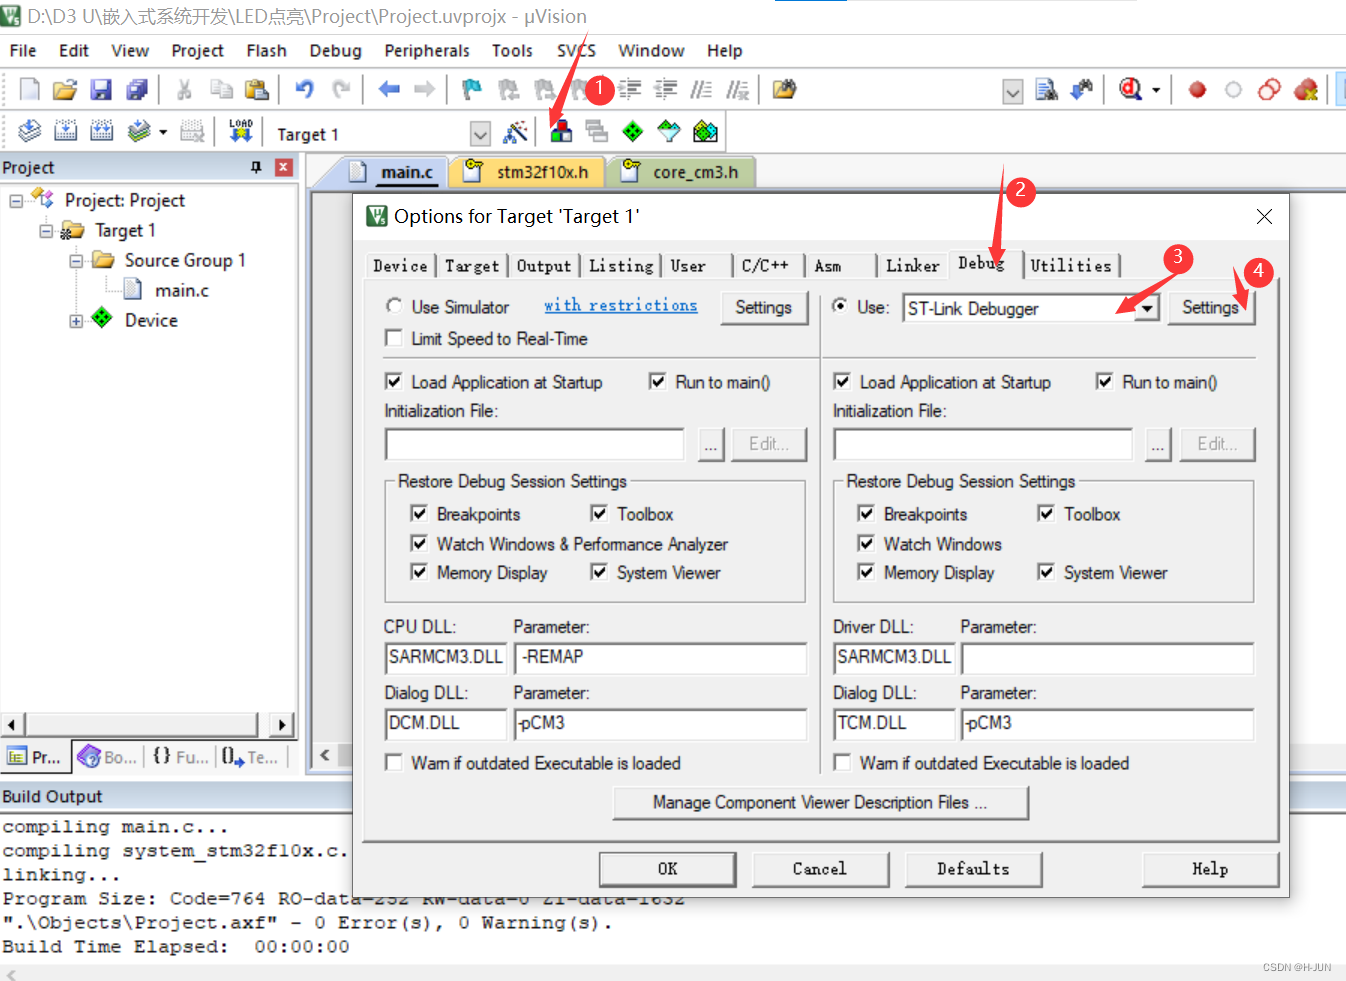Click Manage Component Viewer Description Files
Image resolution: width=1346 pixels, height=981 pixels.
click(820, 802)
